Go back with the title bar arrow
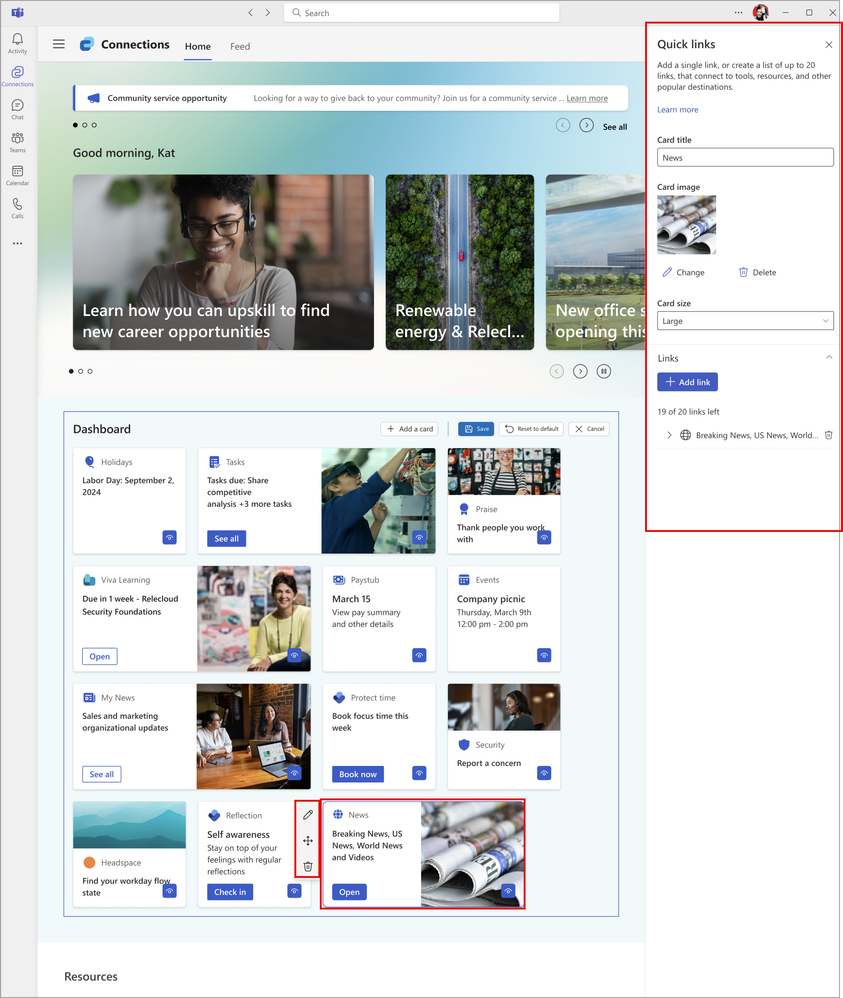Viewport: 843px width, 998px height. click(x=251, y=13)
